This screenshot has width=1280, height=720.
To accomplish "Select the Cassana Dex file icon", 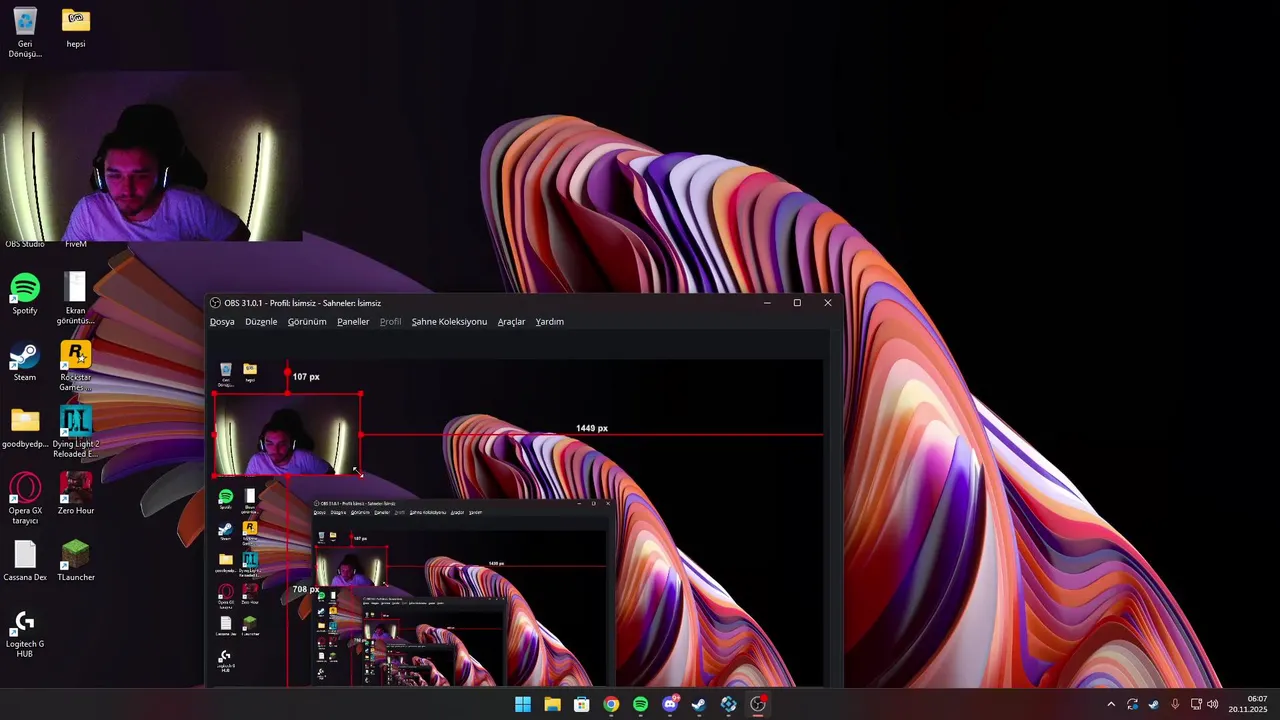I will click(x=25, y=561).
